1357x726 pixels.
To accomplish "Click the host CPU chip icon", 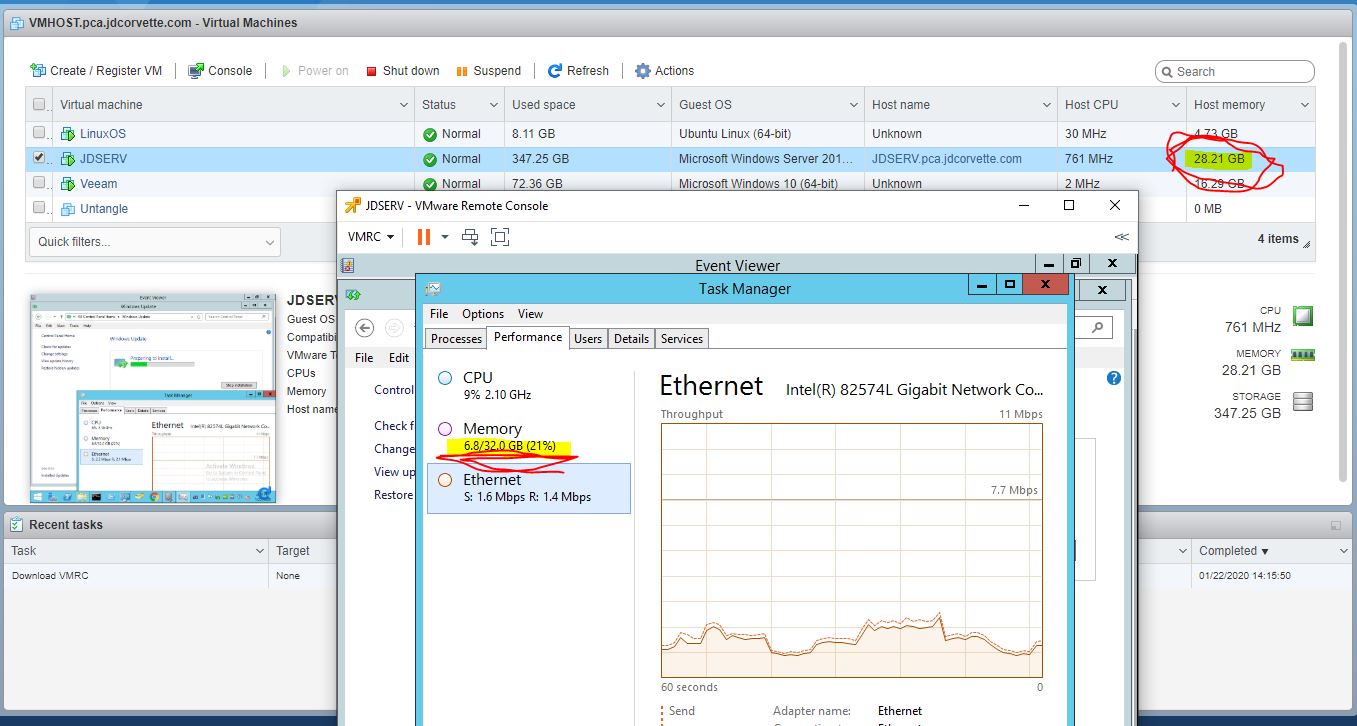I will pyautogui.click(x=1302, y=316).
